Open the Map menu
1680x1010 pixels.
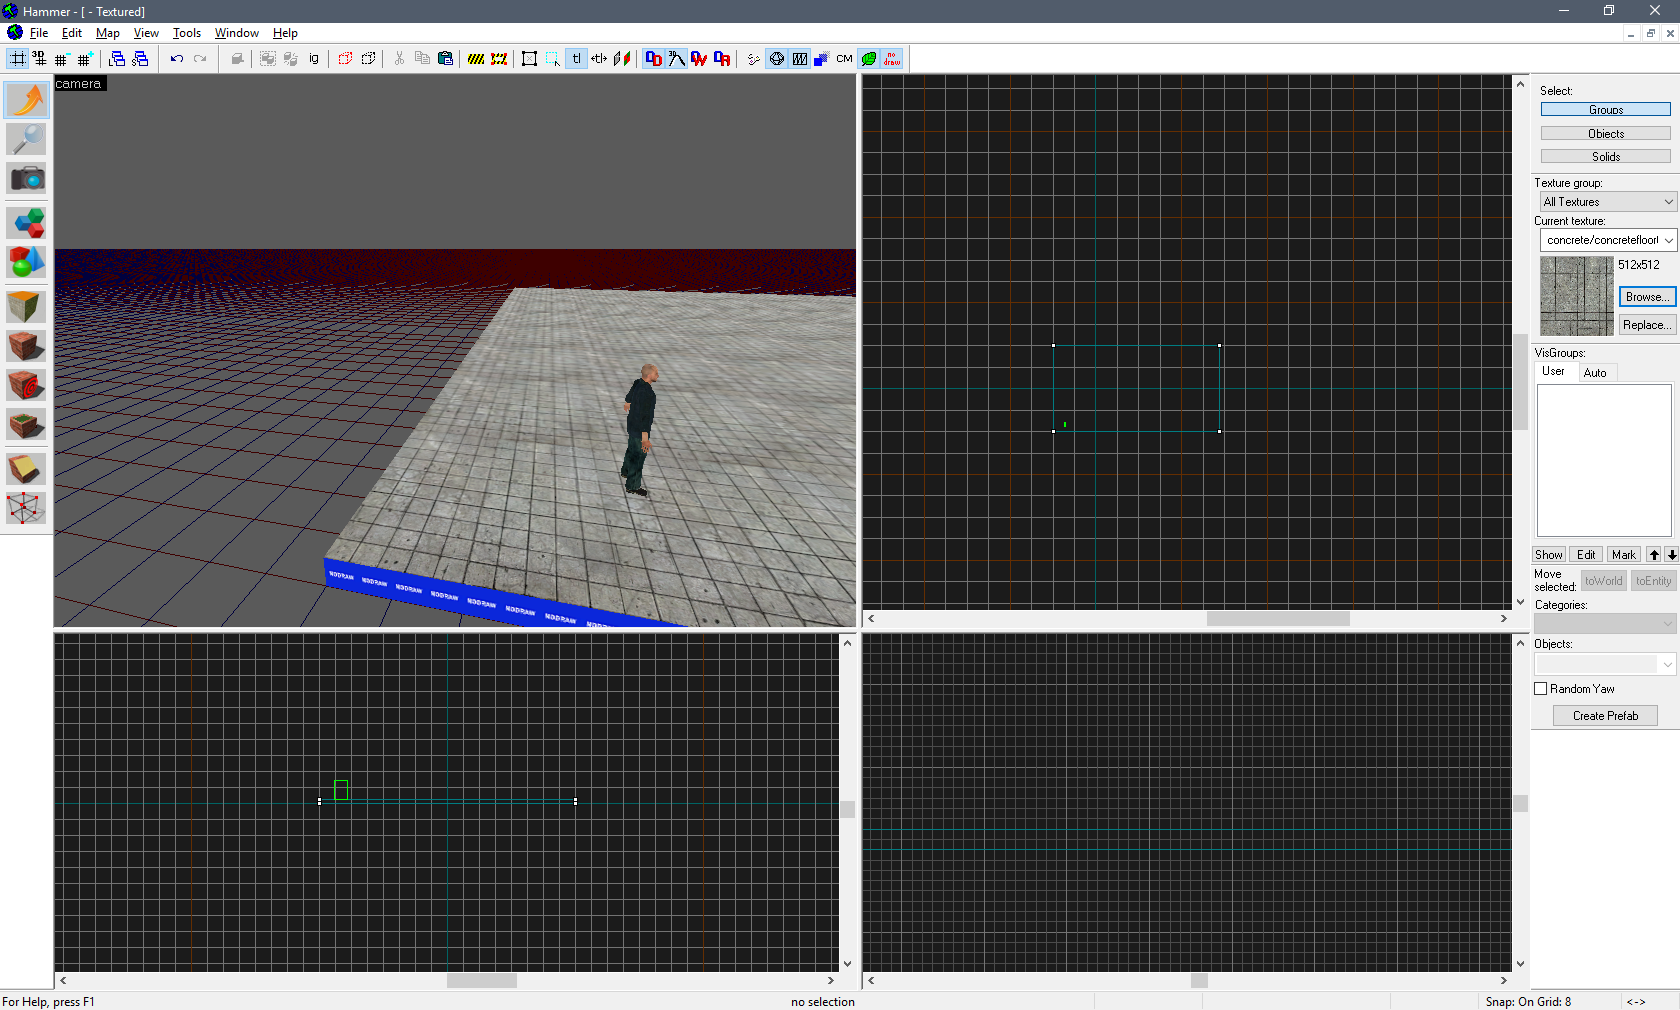108,33
